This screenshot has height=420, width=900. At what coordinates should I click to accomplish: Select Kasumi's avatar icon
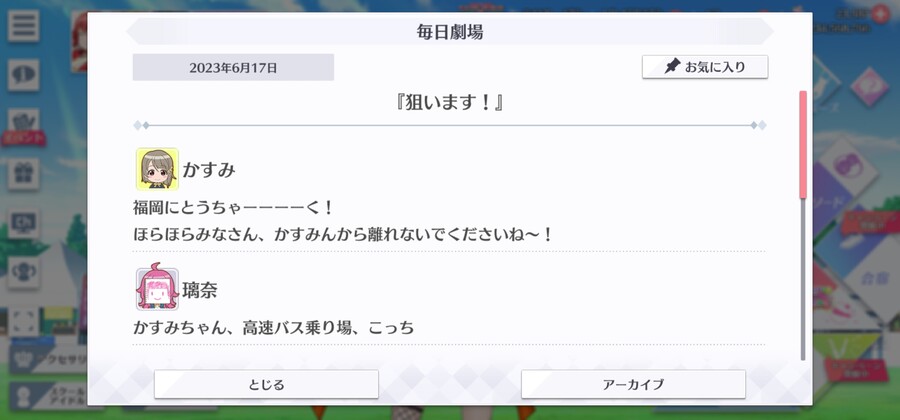click(x=157, y=169)
